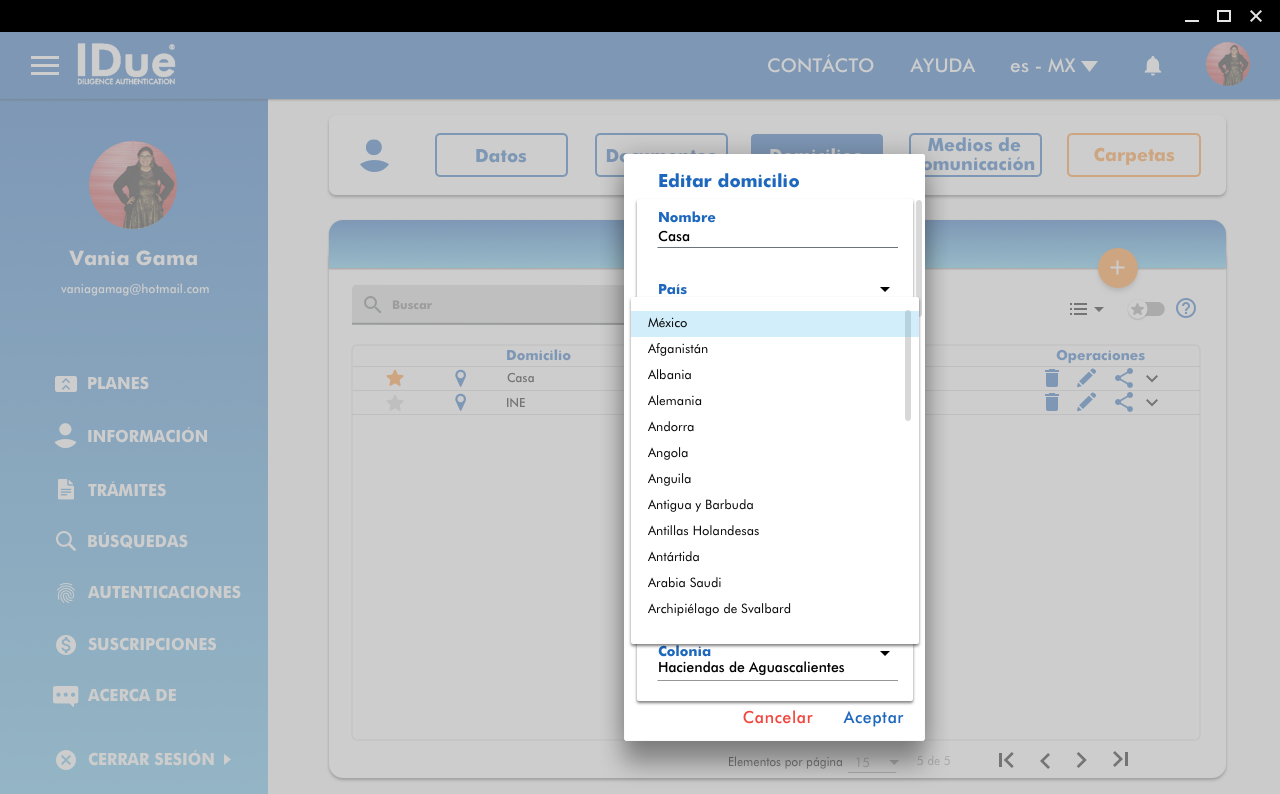Open the es - MX language dropdown
Screen dimensions: 1280x794
click(1053, 66)
